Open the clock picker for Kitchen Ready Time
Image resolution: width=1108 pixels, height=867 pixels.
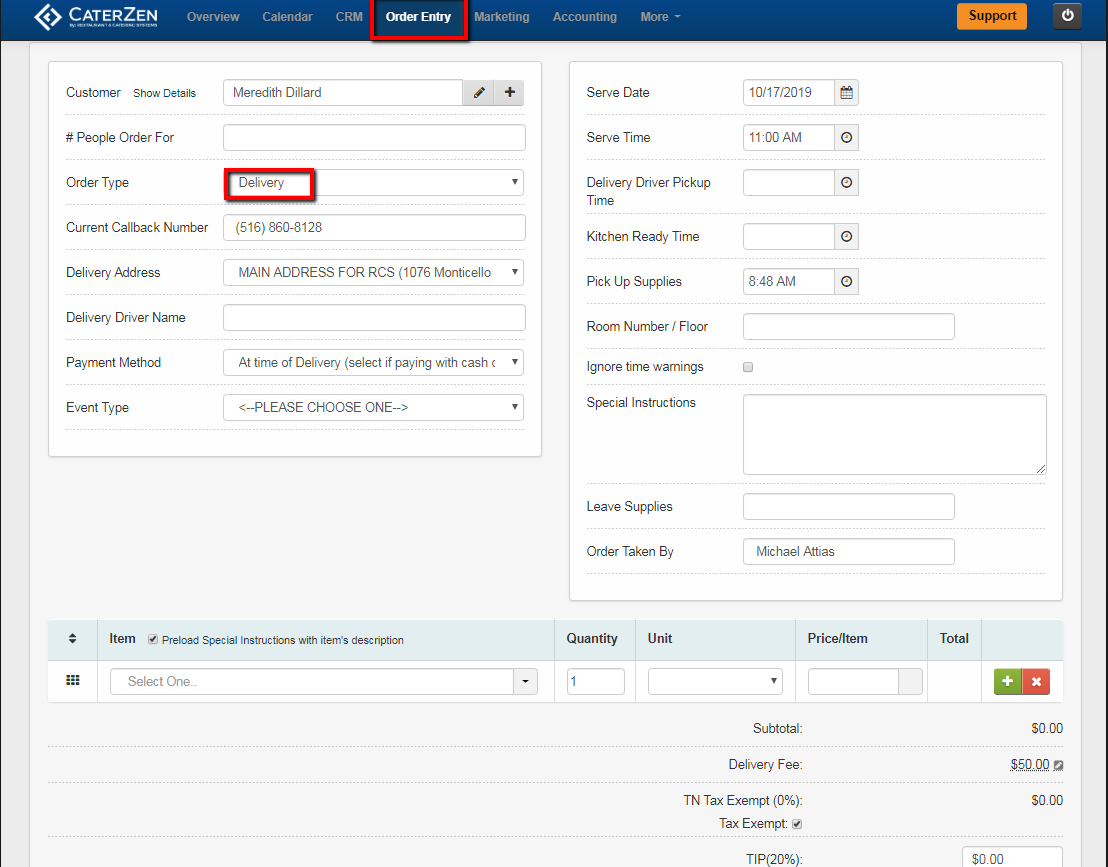tap(846, 236)
